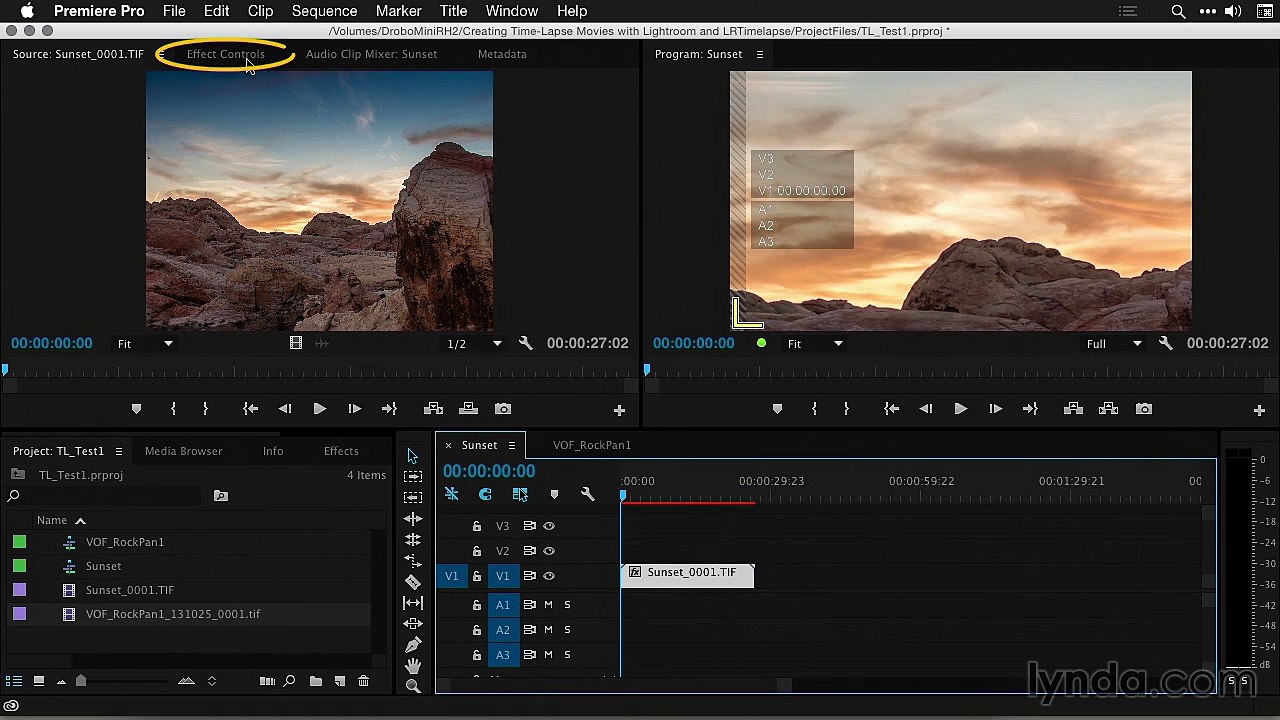Open Program: Sunset panel menu
The width and height of the screenshot is (1280, 720).
click(x=759, y=54)
